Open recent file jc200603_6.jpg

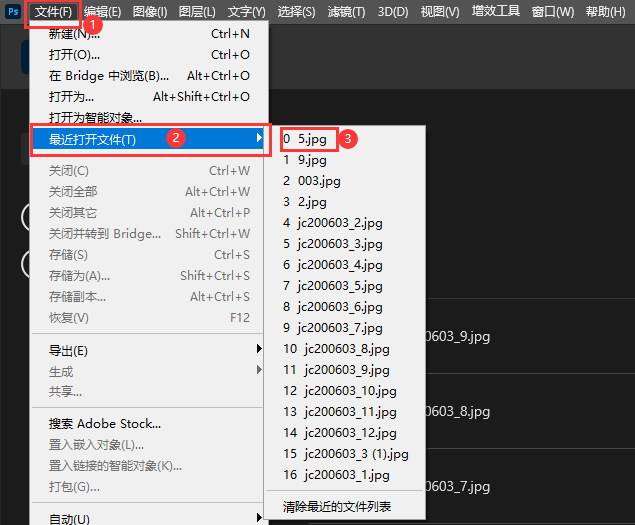(x=345, y=307)
